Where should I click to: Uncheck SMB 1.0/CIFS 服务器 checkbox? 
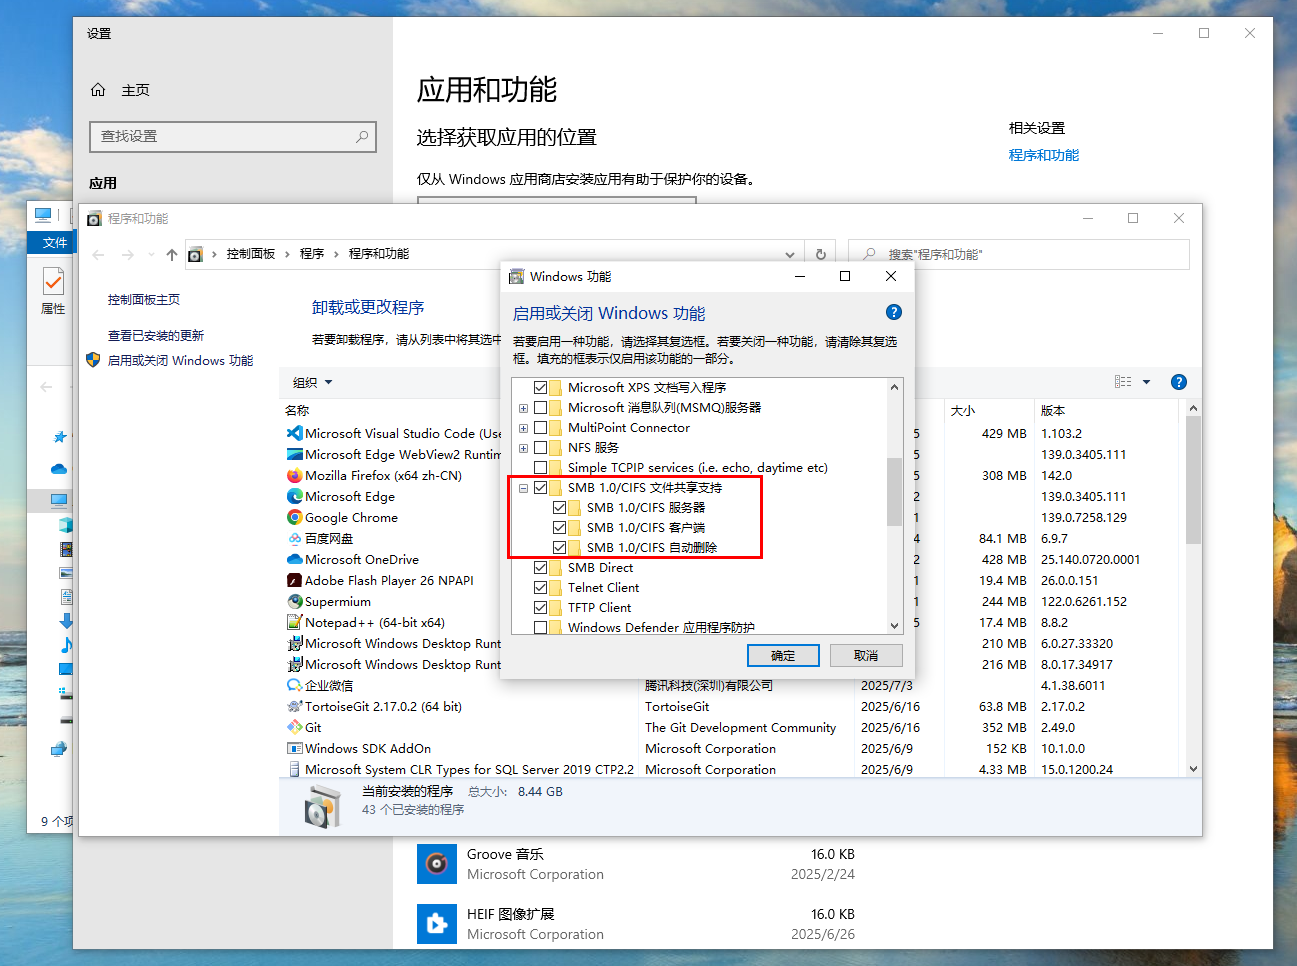coord(560,507)
